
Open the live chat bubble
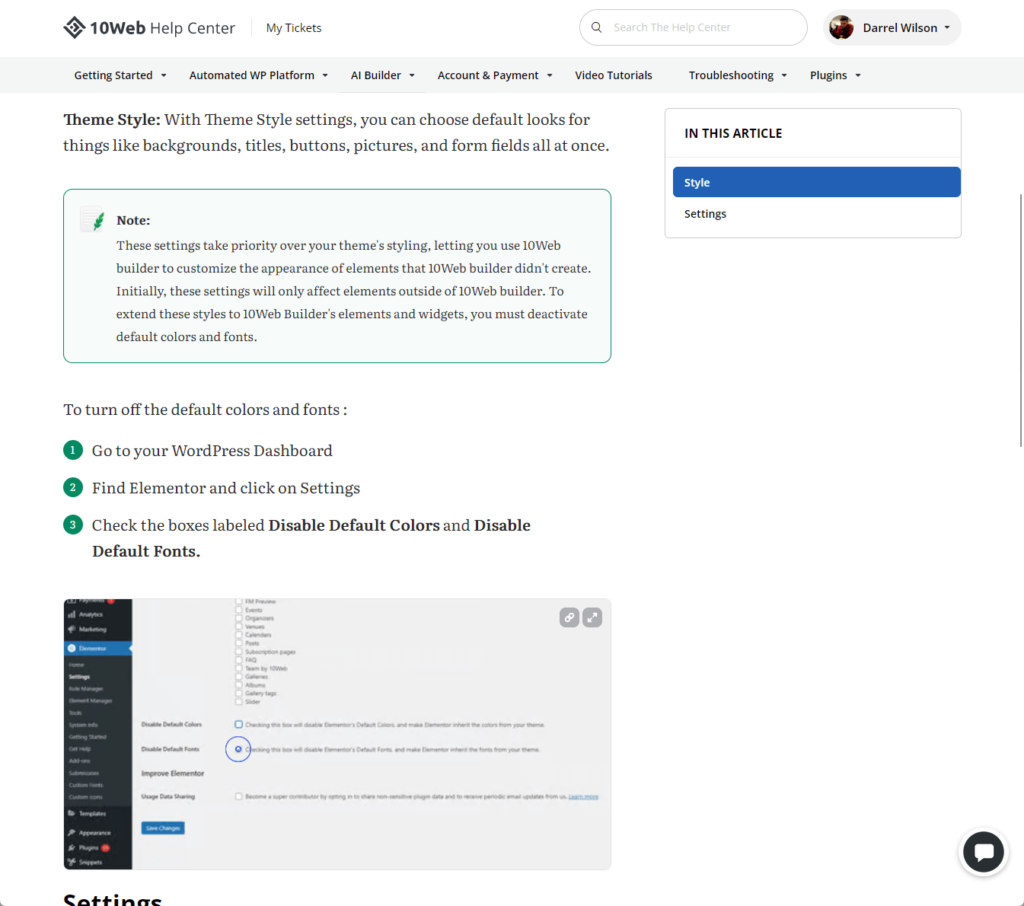tap(983, 852)
